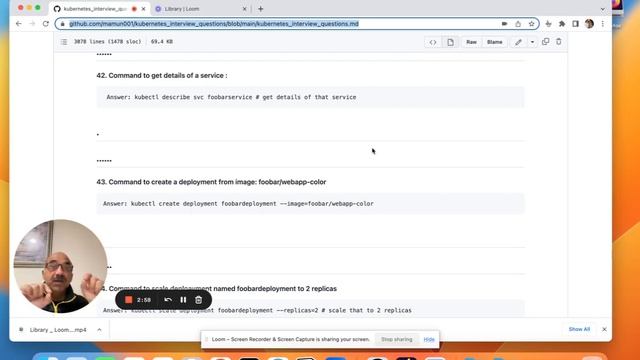
Task: Select the kubernetes_interview GitHub tab
Action: coord(98,9)
